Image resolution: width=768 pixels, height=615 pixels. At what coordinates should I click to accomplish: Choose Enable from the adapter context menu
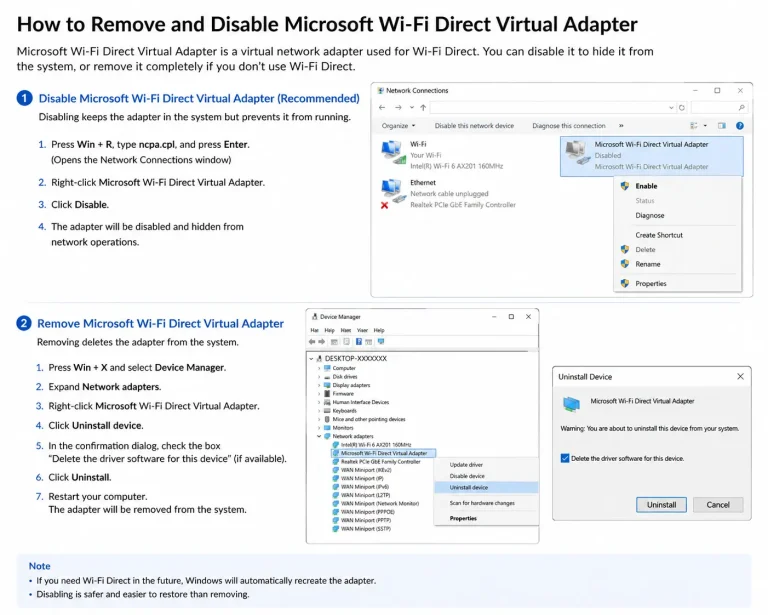(x=678, y=186)
